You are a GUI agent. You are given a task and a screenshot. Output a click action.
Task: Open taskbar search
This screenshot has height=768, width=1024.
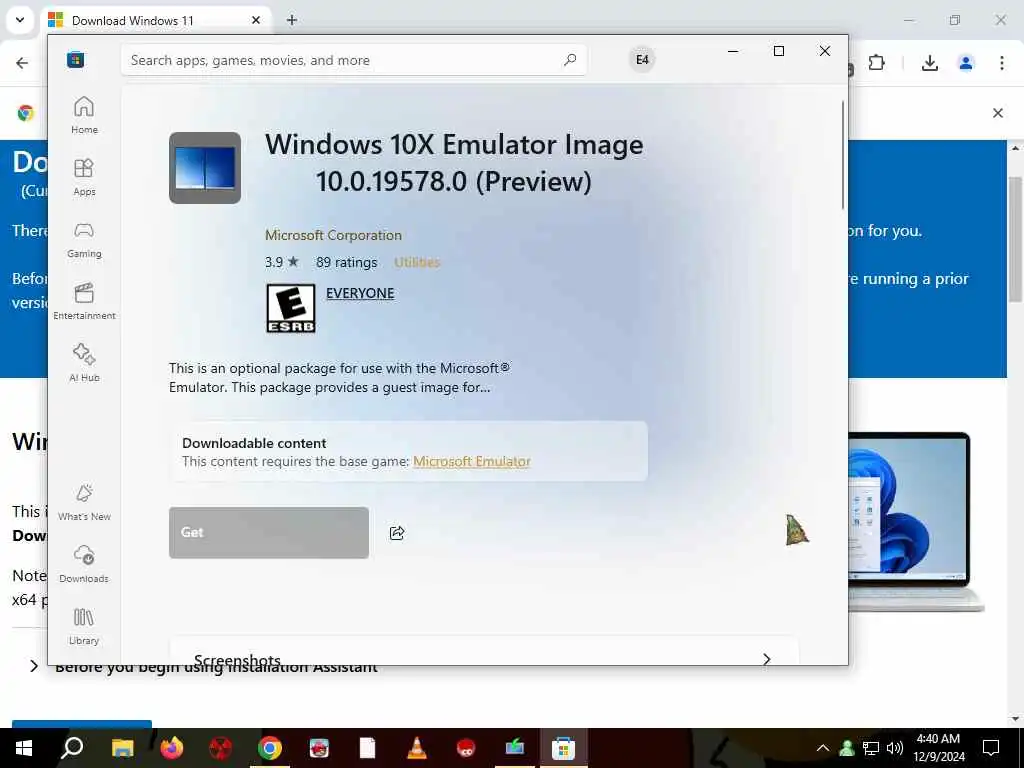pyautogui.click(x=72, y=748)
